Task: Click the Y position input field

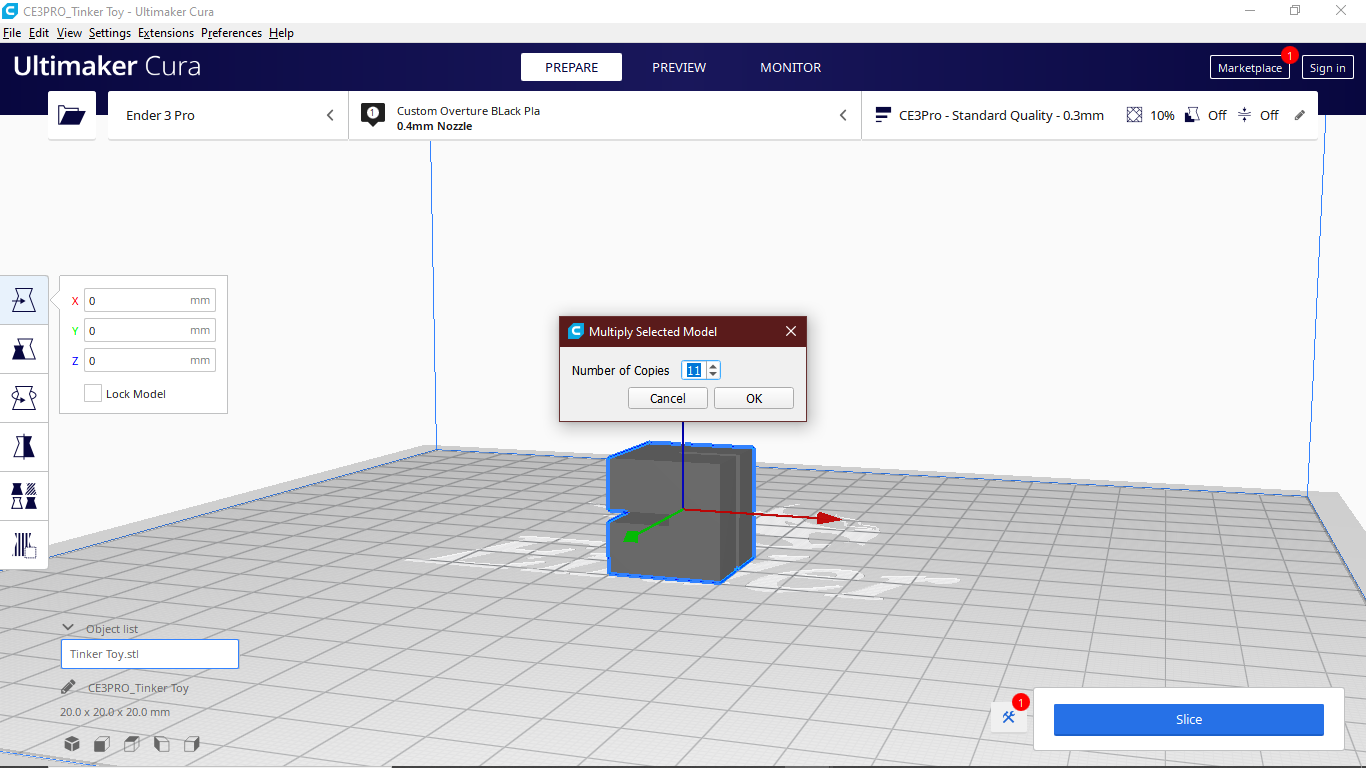Action: pos(149,330)
